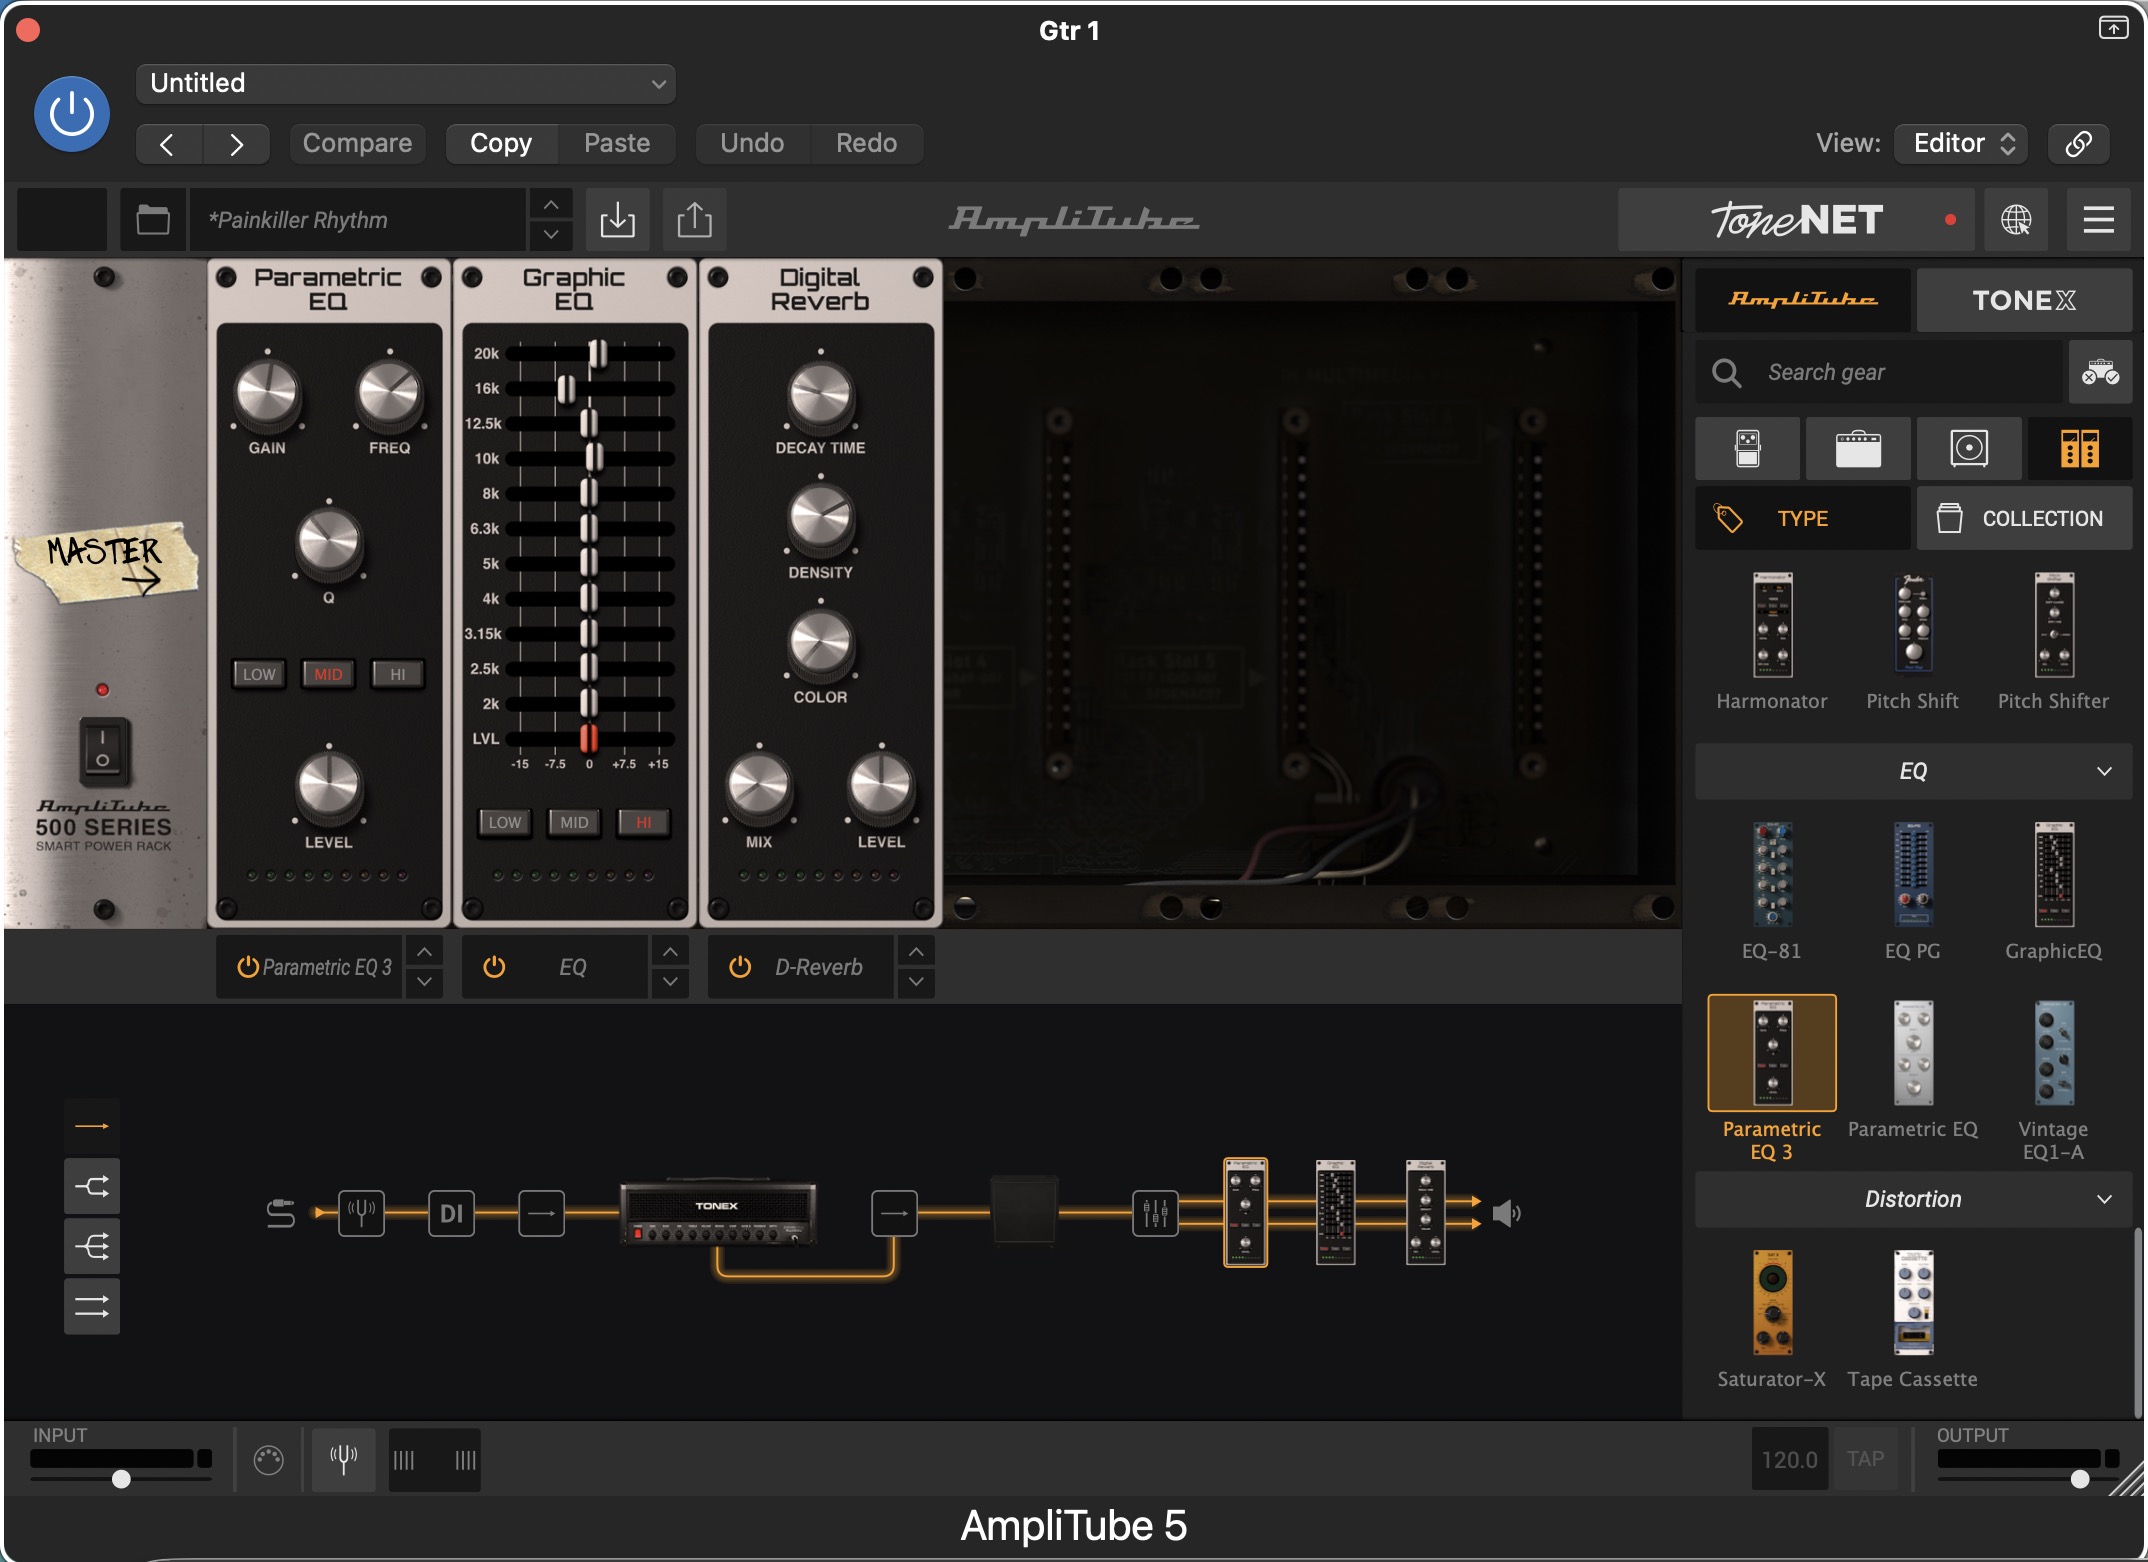Click the tuner icon in the bottom bar
The height and width of the screenshot is (1562, 2148).
tap(343, 1459)
